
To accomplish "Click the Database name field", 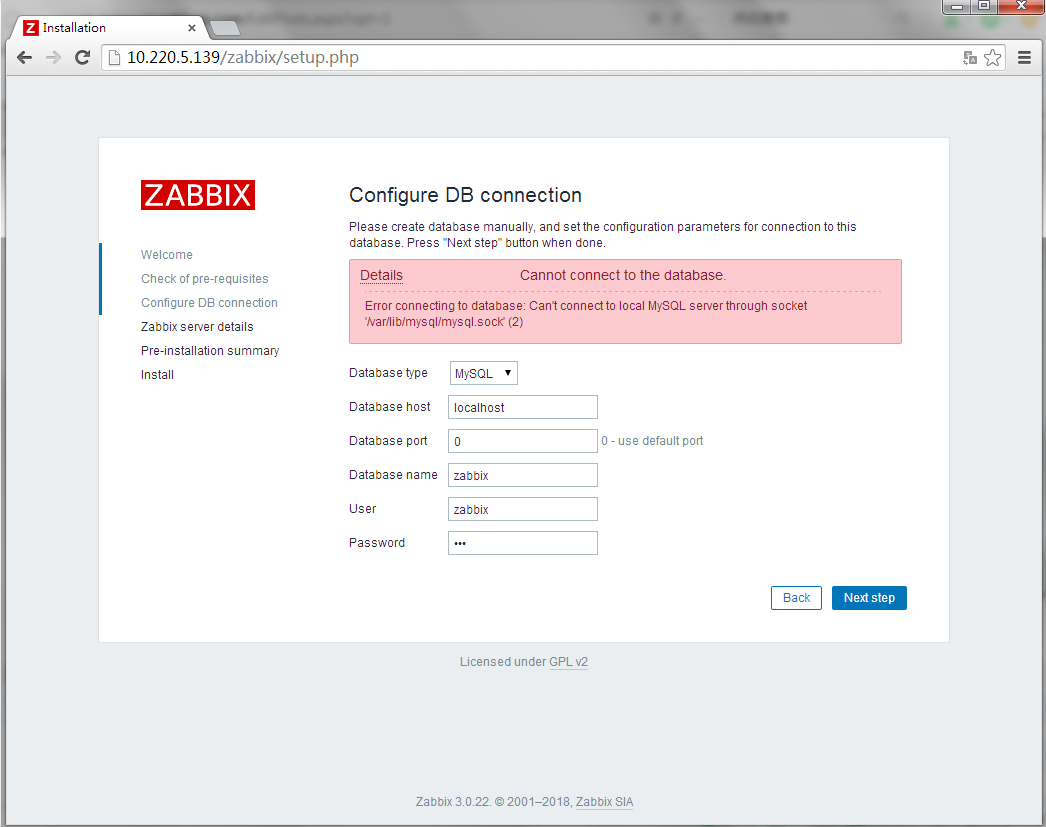I will point(523,476).
